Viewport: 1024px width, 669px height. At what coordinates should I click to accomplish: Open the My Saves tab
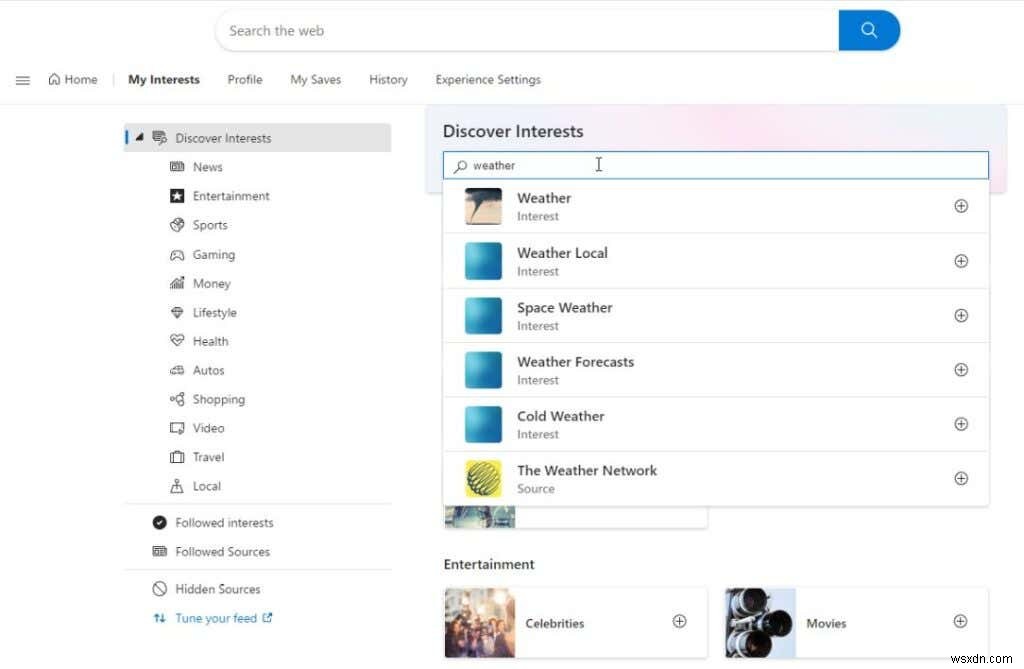coord(315,80)
